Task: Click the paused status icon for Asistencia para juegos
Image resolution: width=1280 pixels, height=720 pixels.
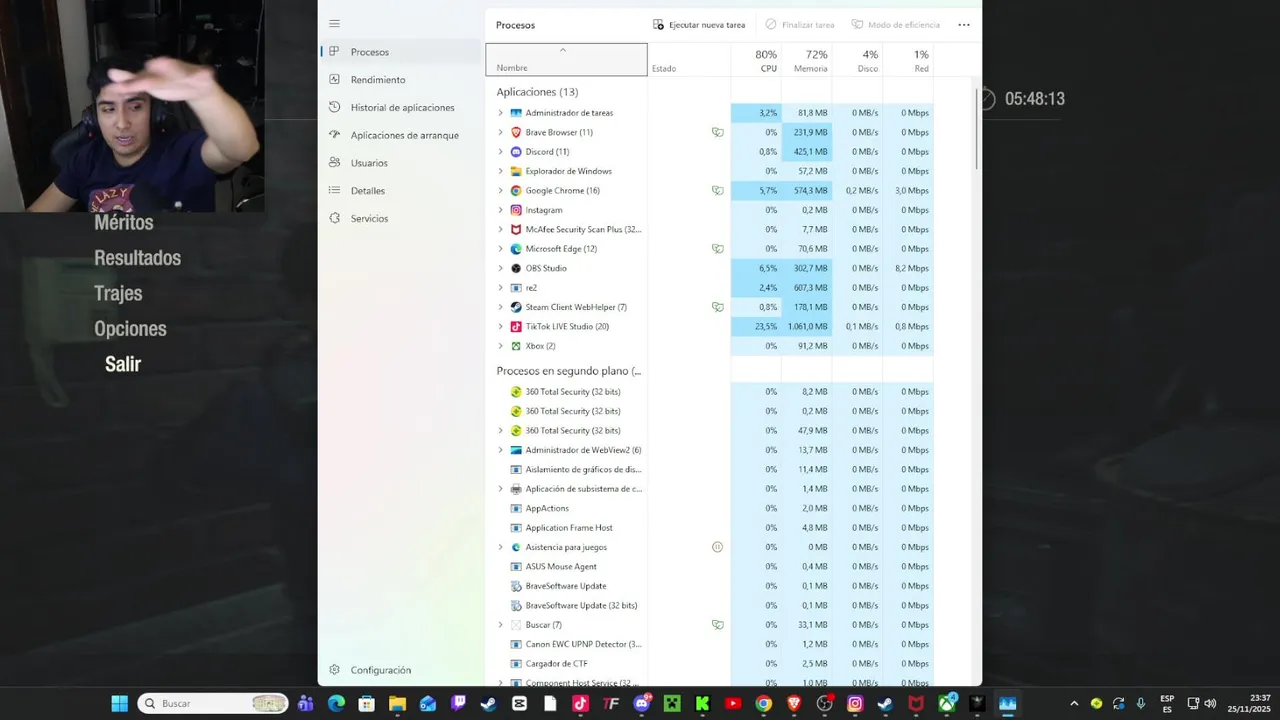Action: (717, 547)
